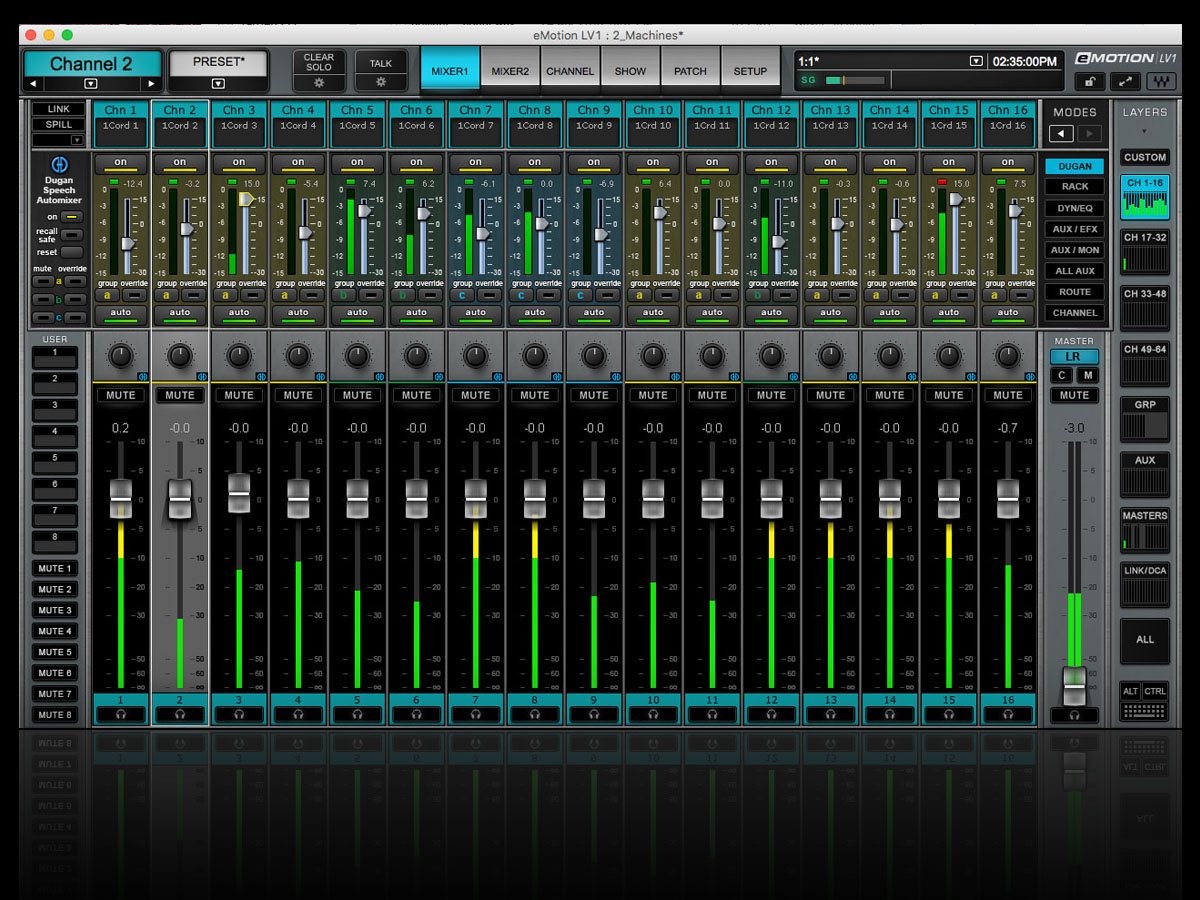Click the lock icon under the eMotion logo
The height and width of the screenshot is (900, 1200).
1090,82
